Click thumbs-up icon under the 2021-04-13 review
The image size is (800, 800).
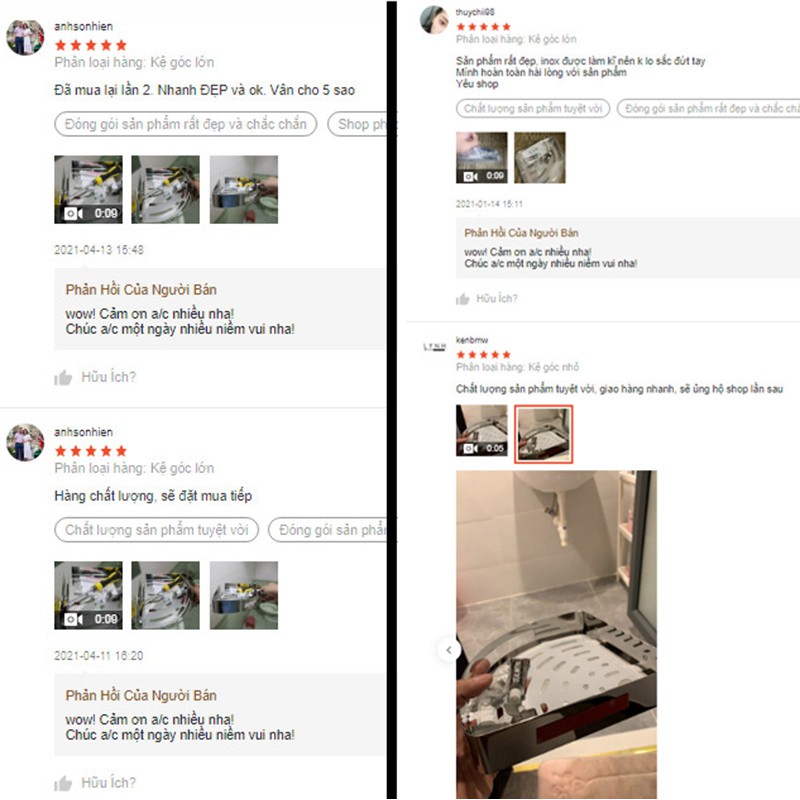coord(63,378)
